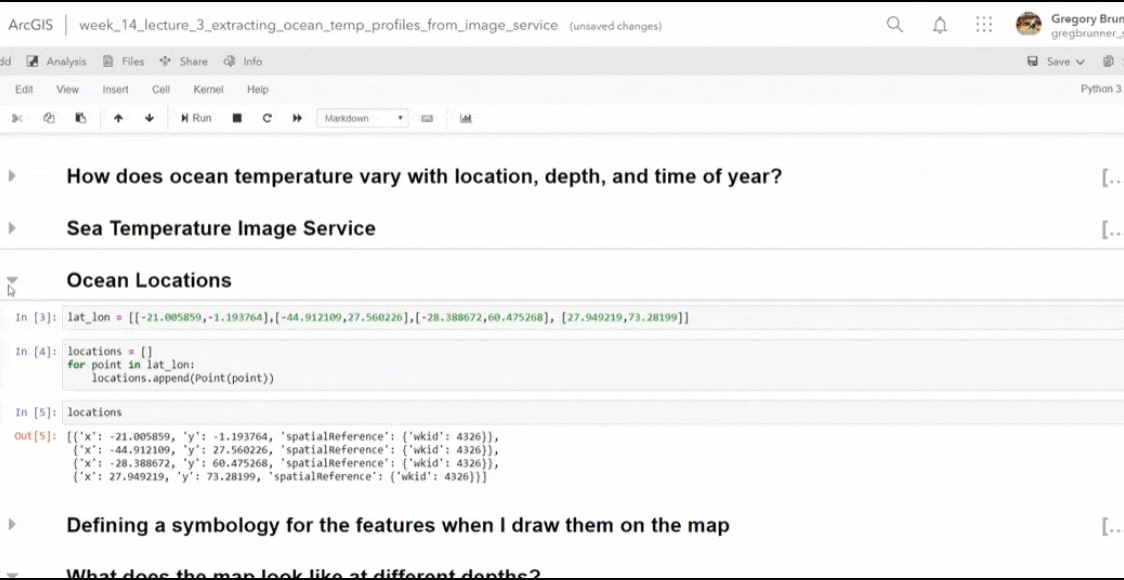Click the bar chart toolbar icon
Screen dimensions: 1124x580
click(x=466, y=118)
